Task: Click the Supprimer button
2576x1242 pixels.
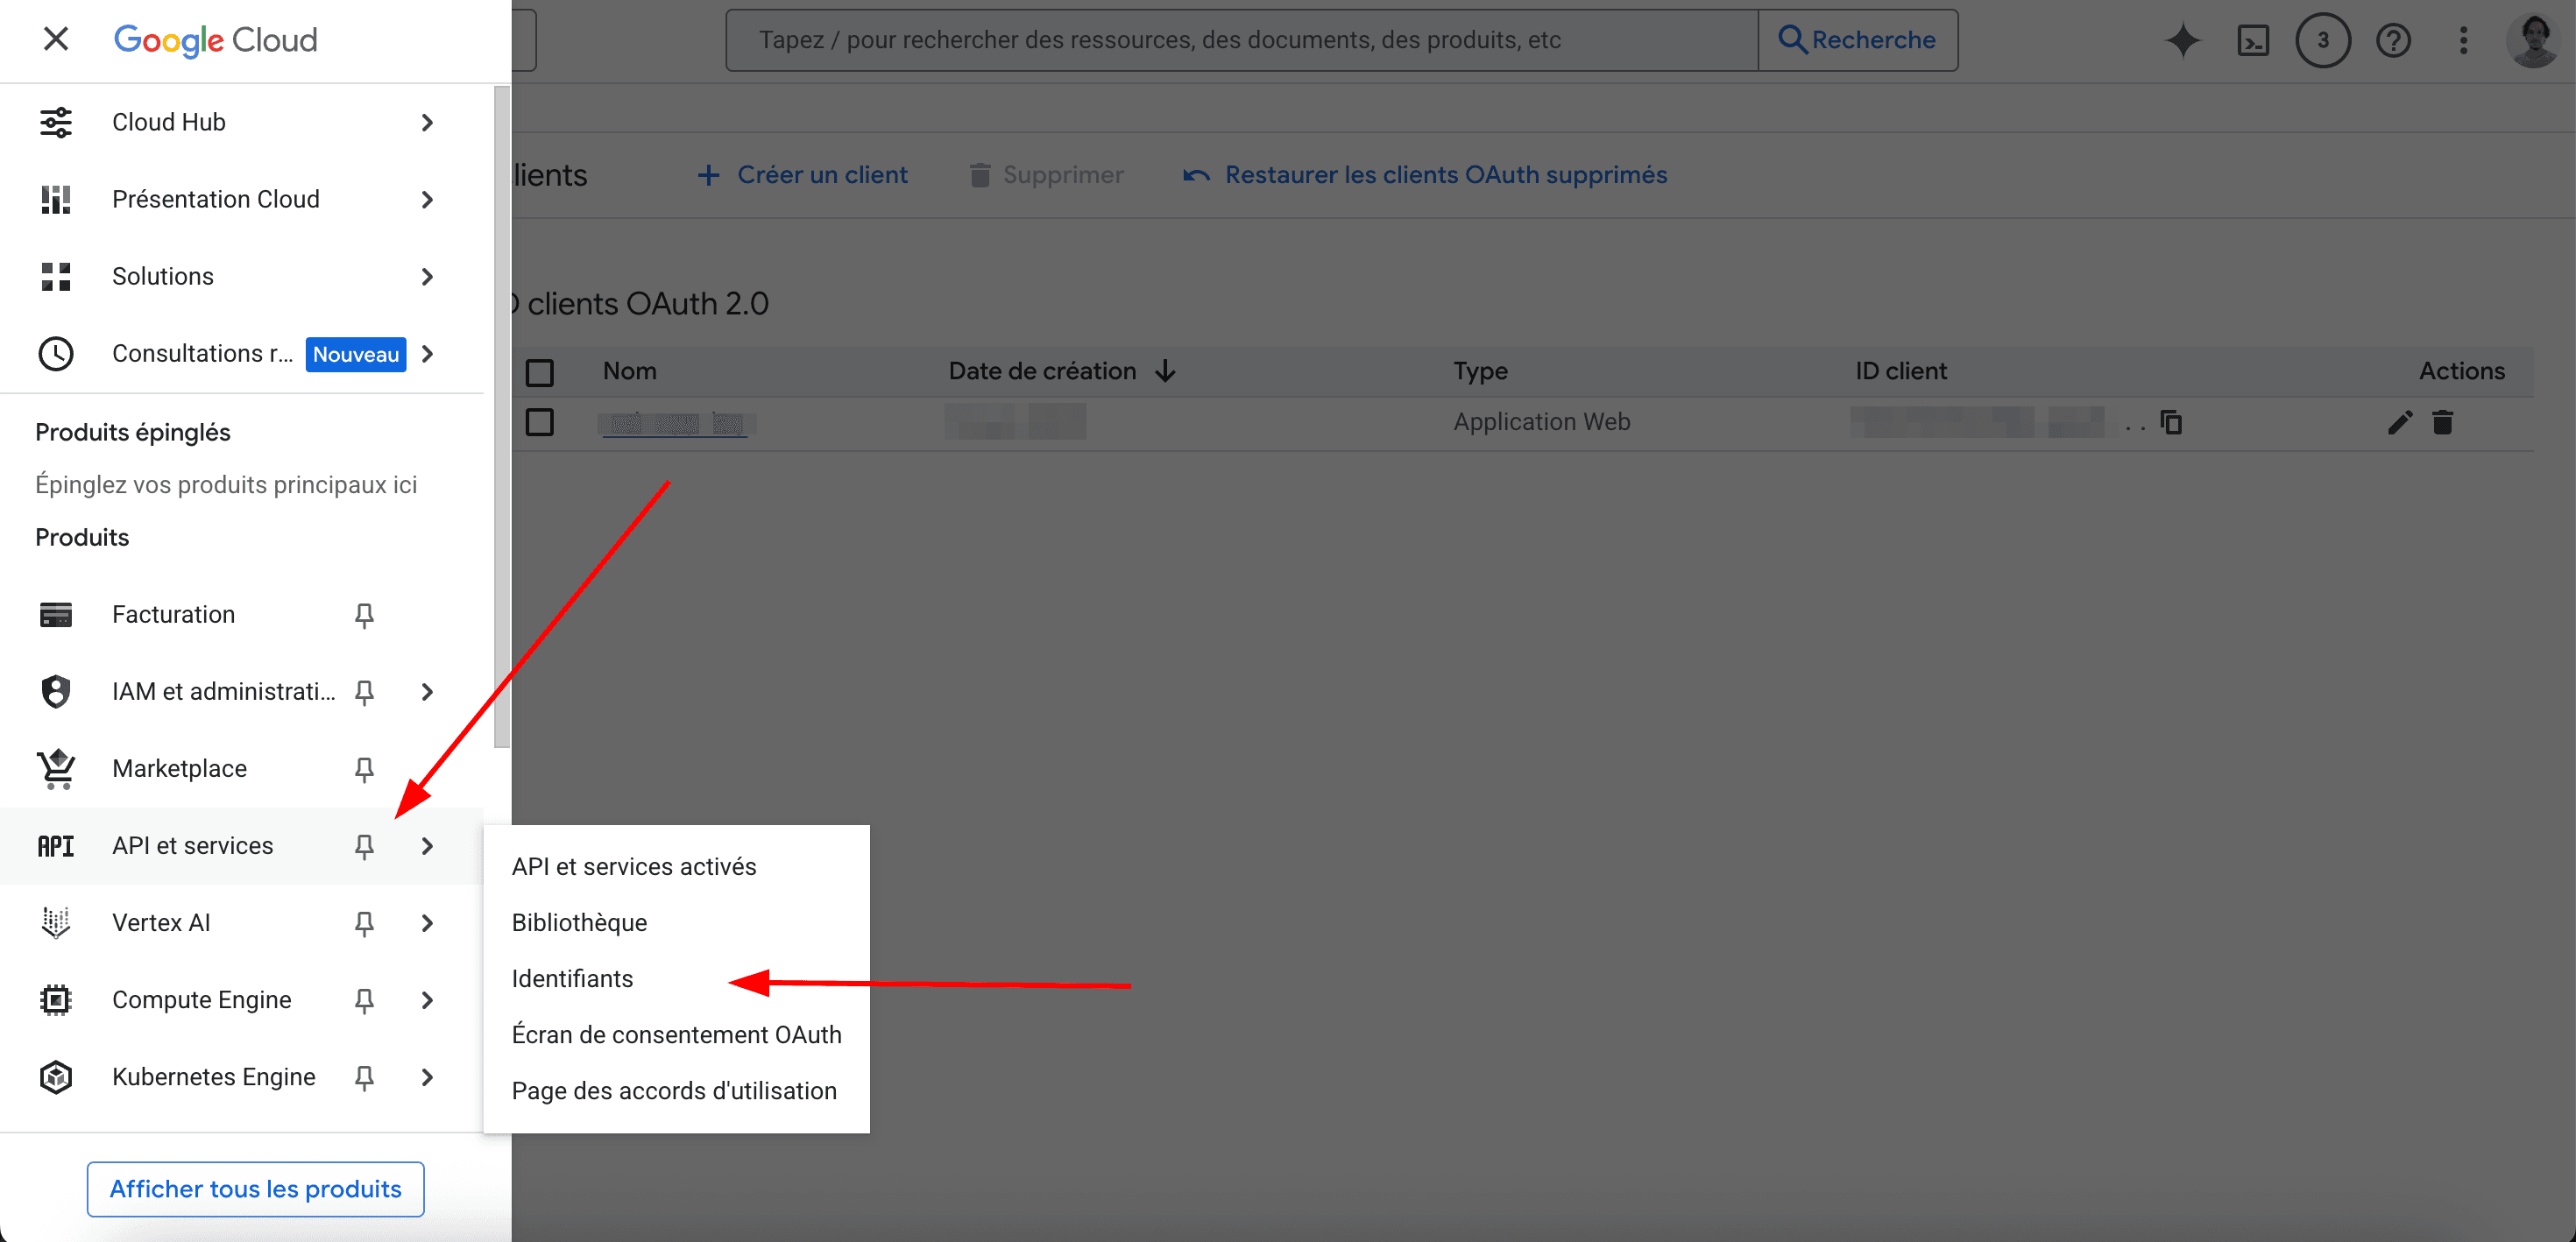Action: click(1046, 175)
